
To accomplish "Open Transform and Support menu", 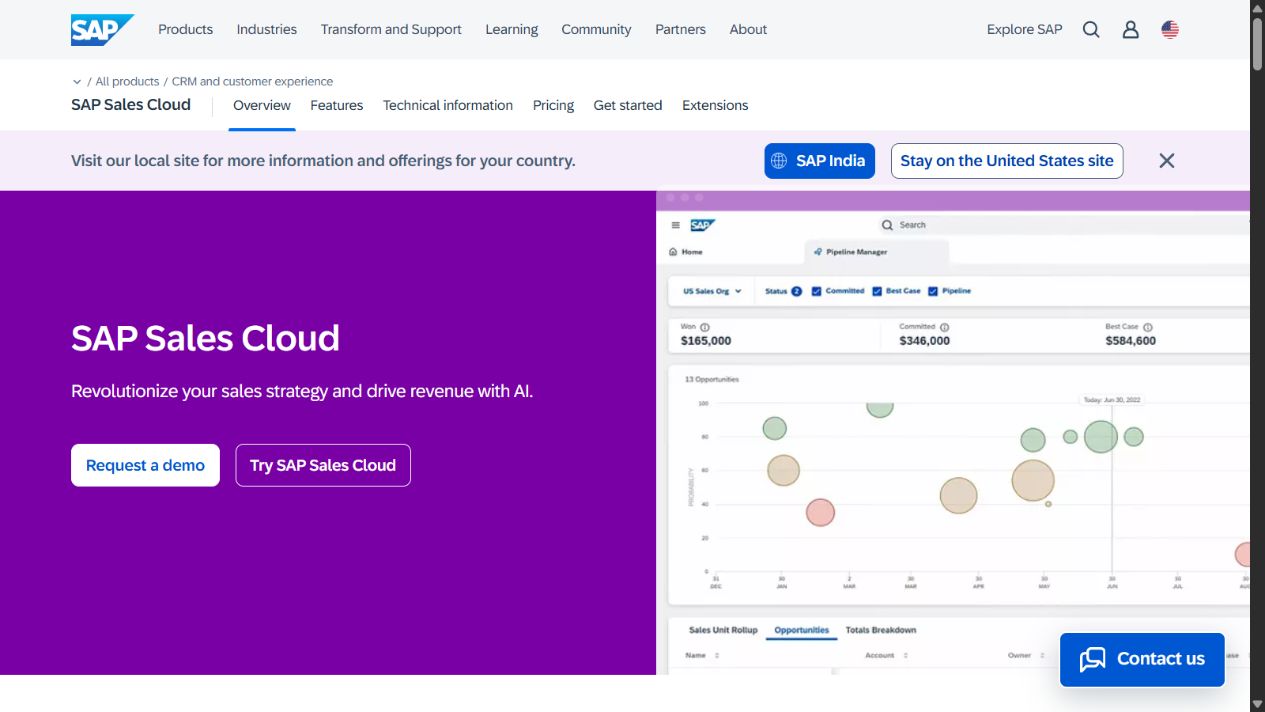I will pyautogui.click(x=391, y=30).
